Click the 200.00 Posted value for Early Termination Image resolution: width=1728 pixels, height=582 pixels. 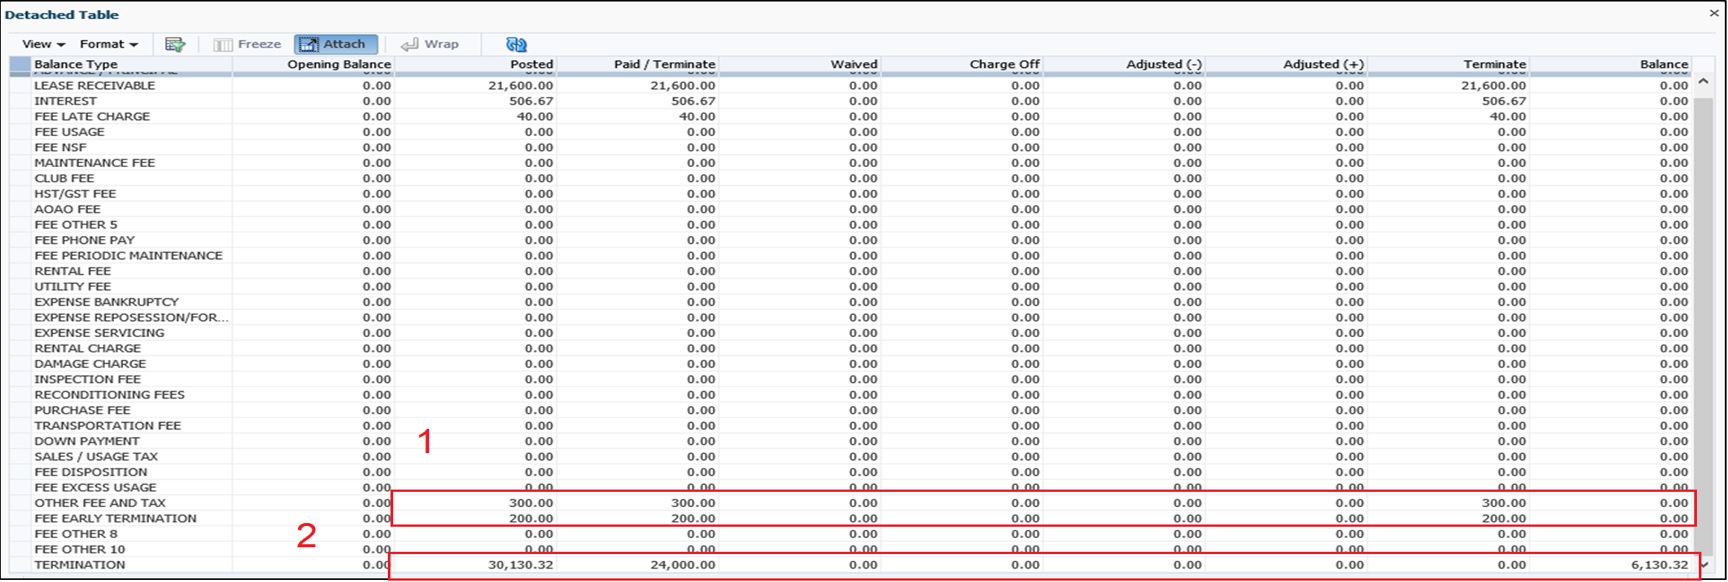tap(531, 519)
